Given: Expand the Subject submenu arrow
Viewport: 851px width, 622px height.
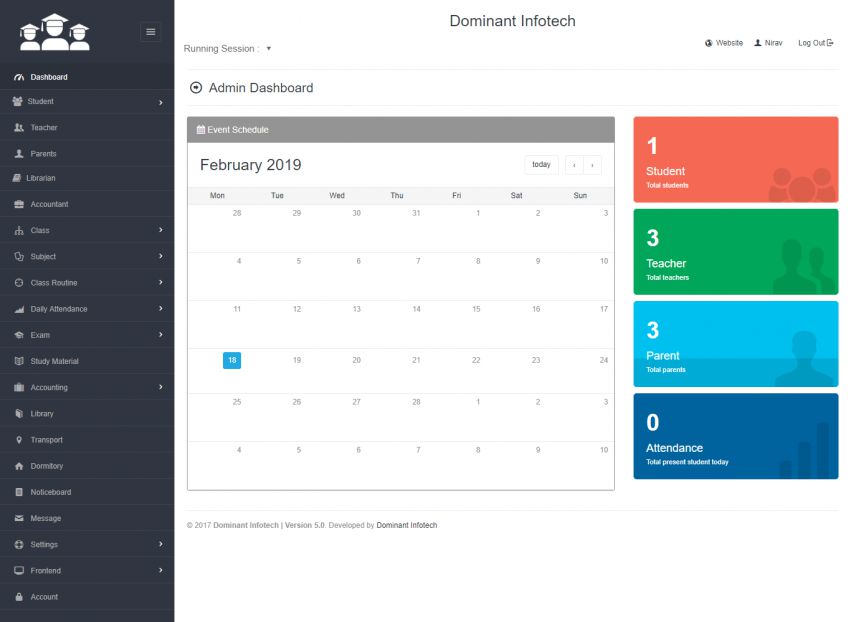Looking at the screenshot, I should 161,256.
